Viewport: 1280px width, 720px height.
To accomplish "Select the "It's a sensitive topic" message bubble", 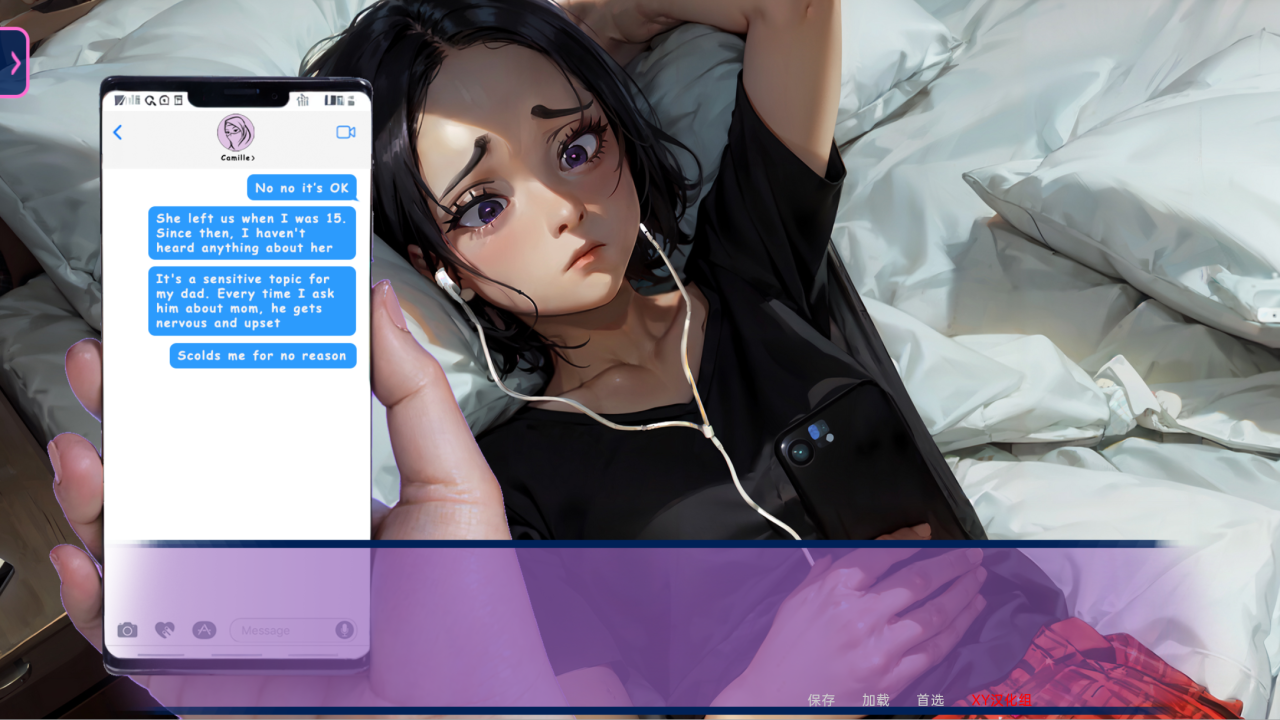I will [x=252, y=301].
